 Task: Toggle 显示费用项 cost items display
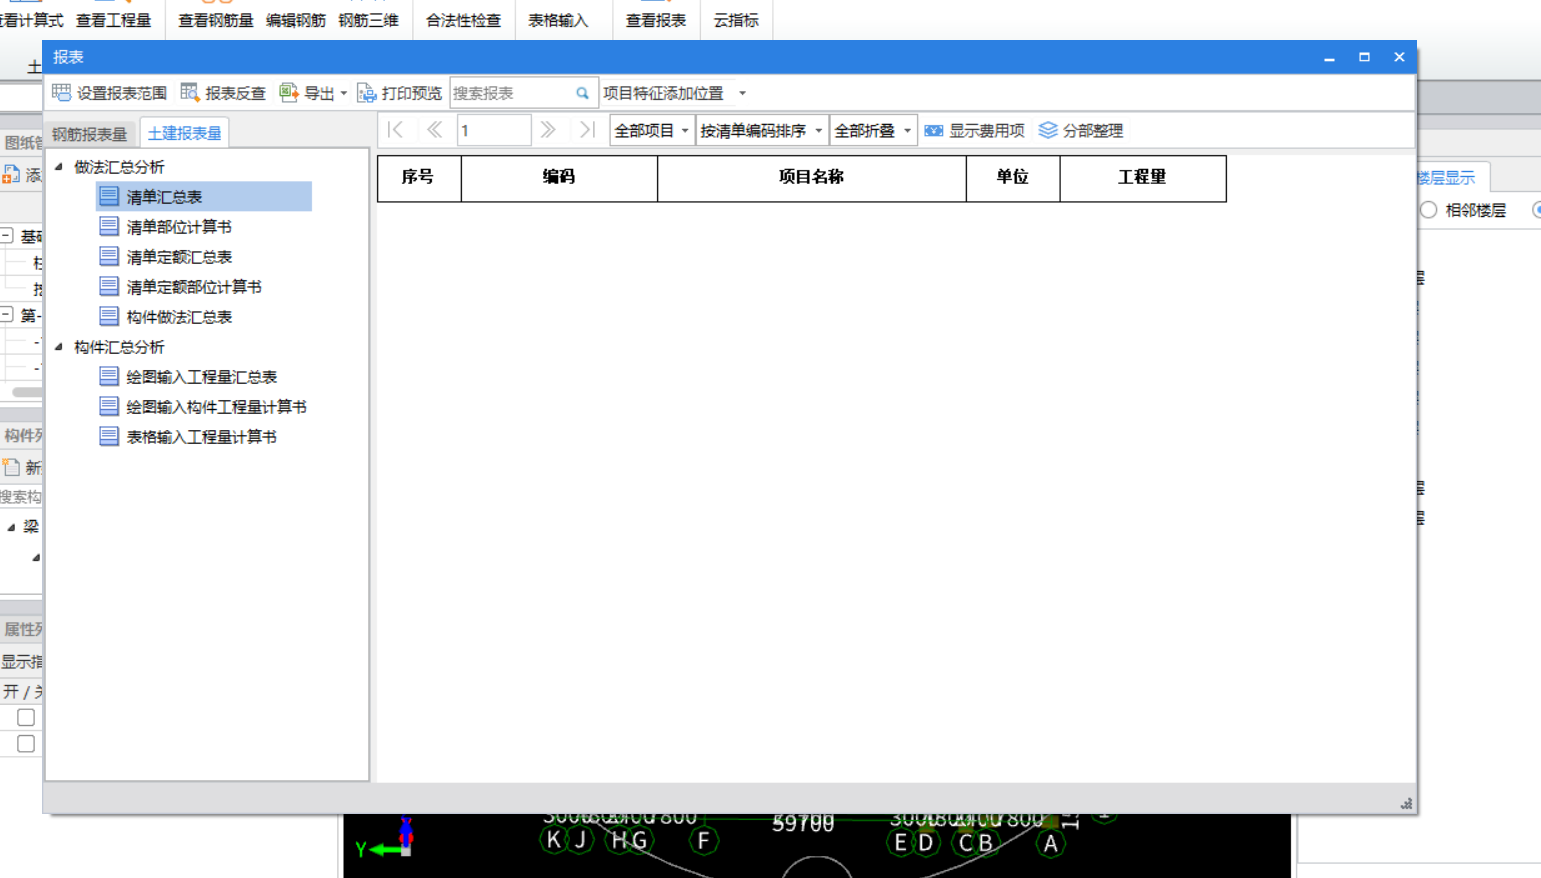pyautogui.click(x=974, y=131)
